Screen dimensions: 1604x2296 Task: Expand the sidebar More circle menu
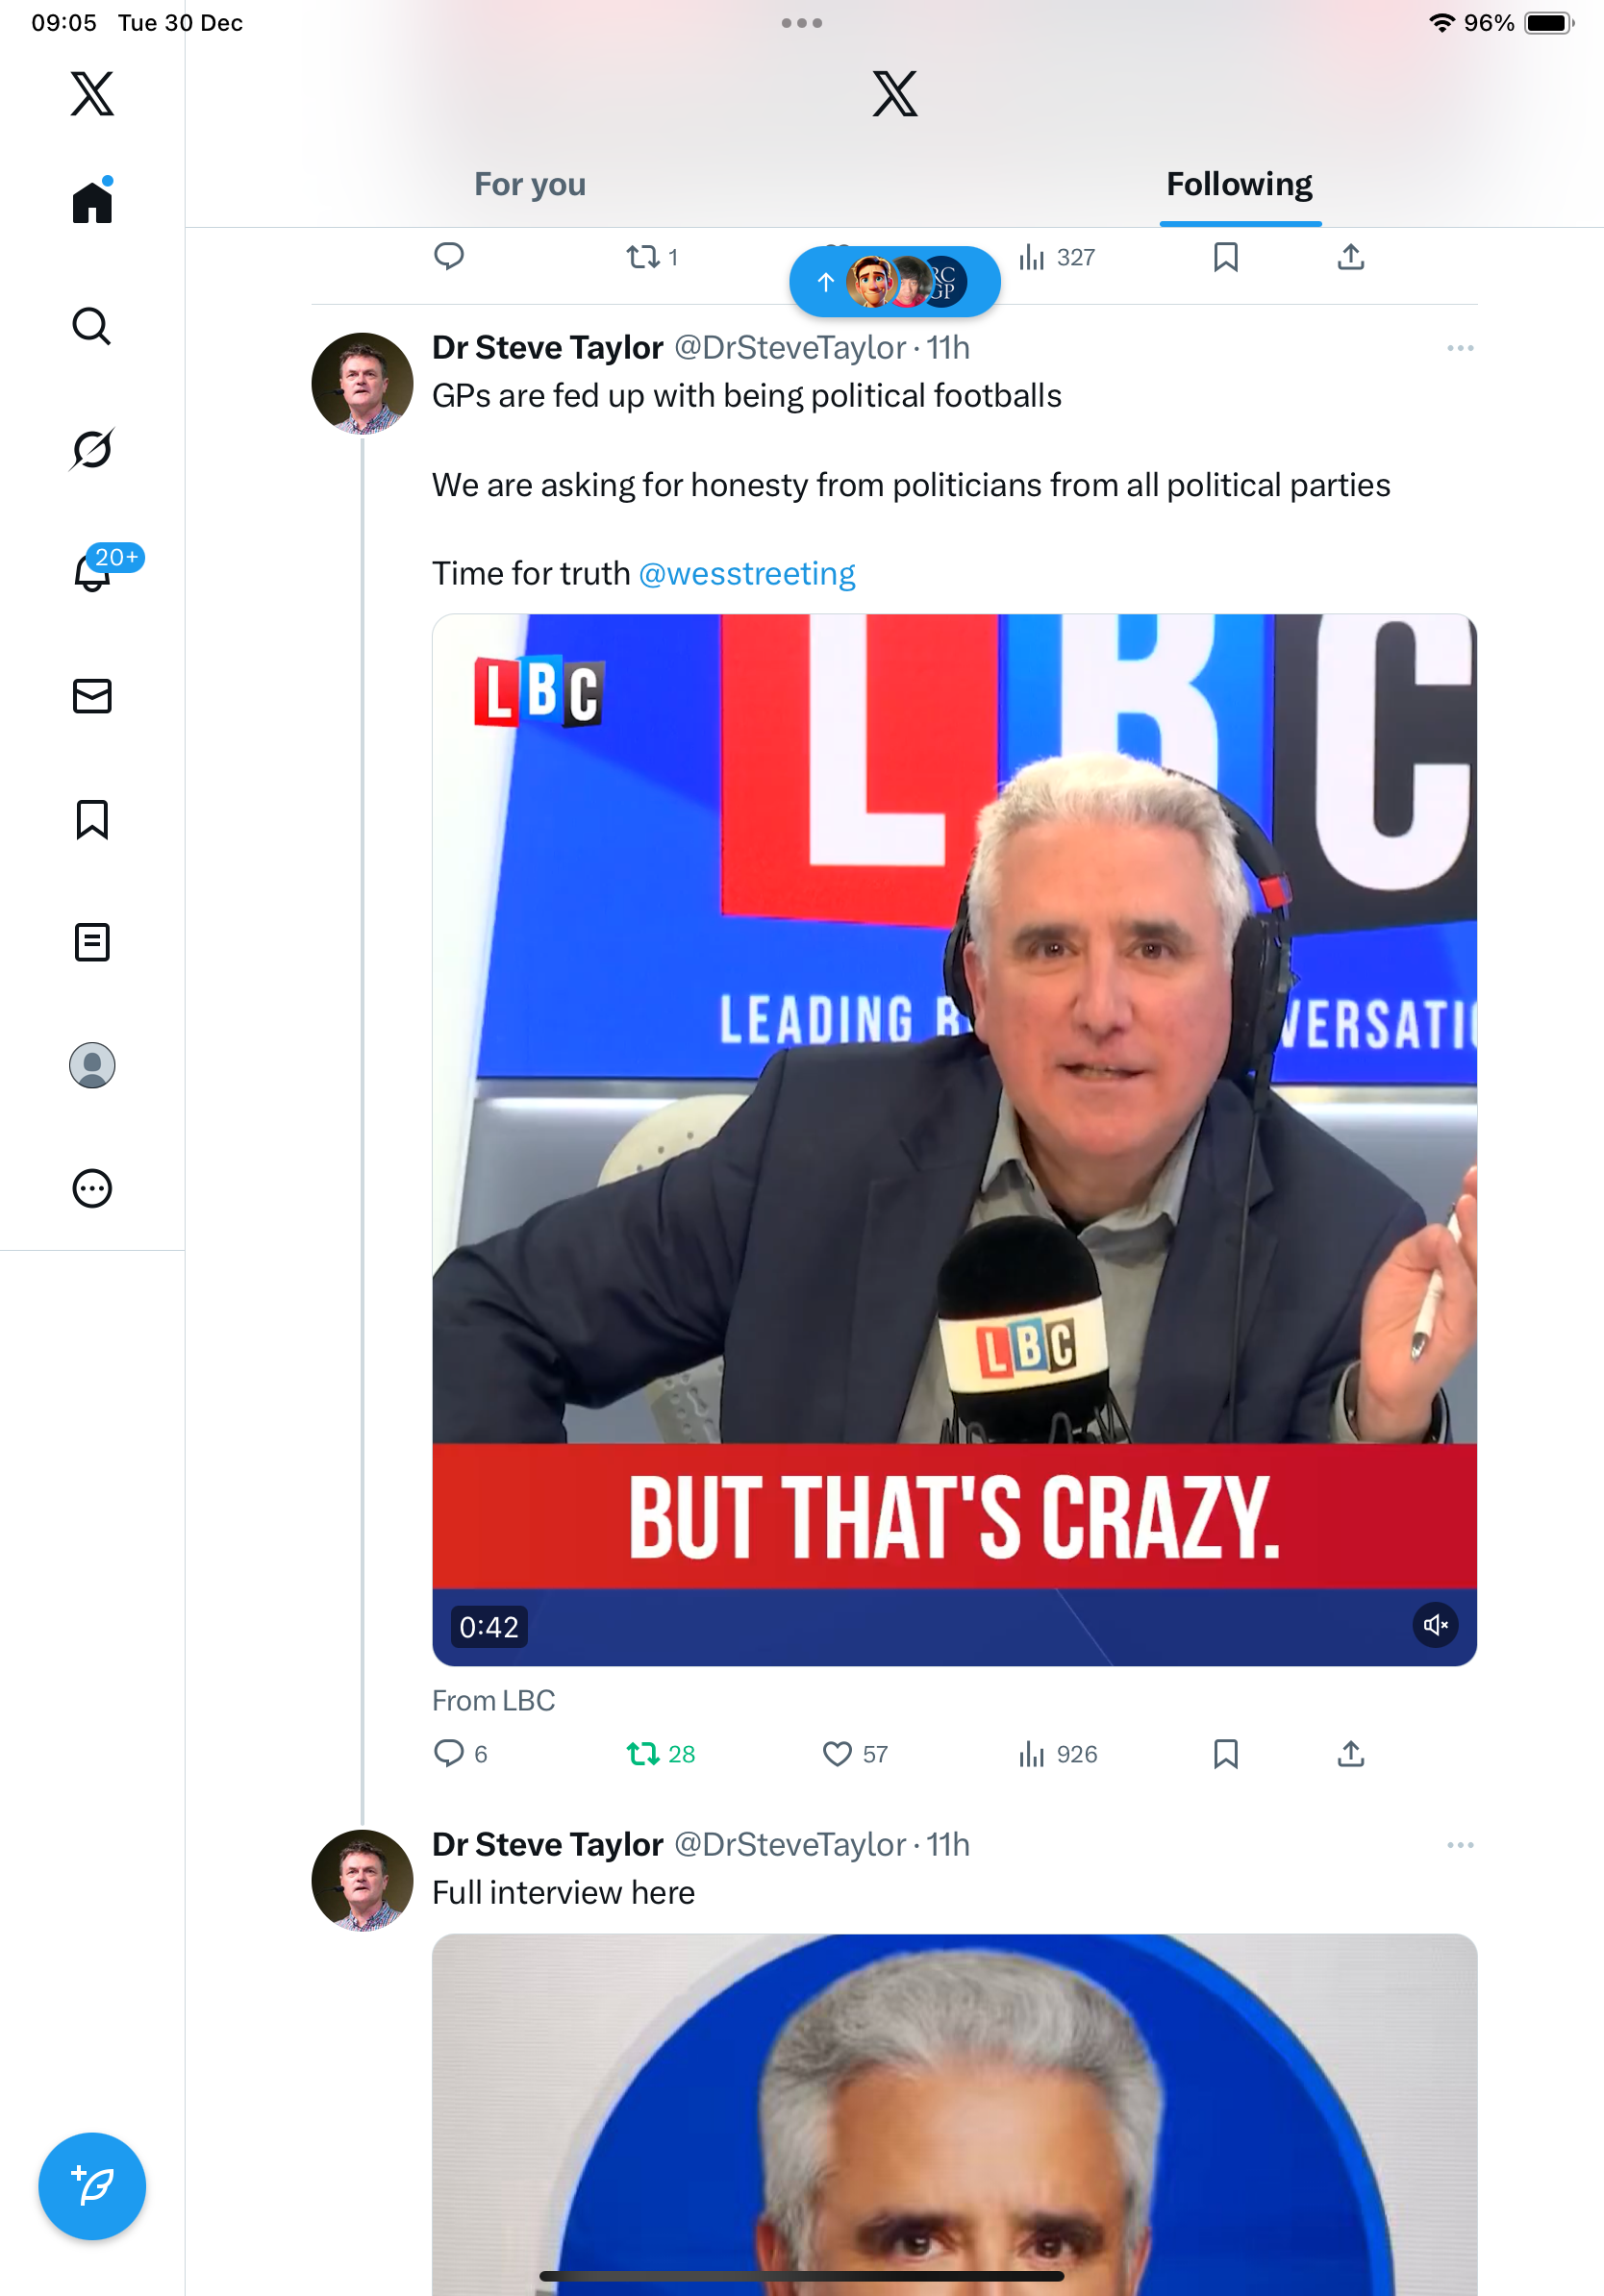coord(92,1188)
